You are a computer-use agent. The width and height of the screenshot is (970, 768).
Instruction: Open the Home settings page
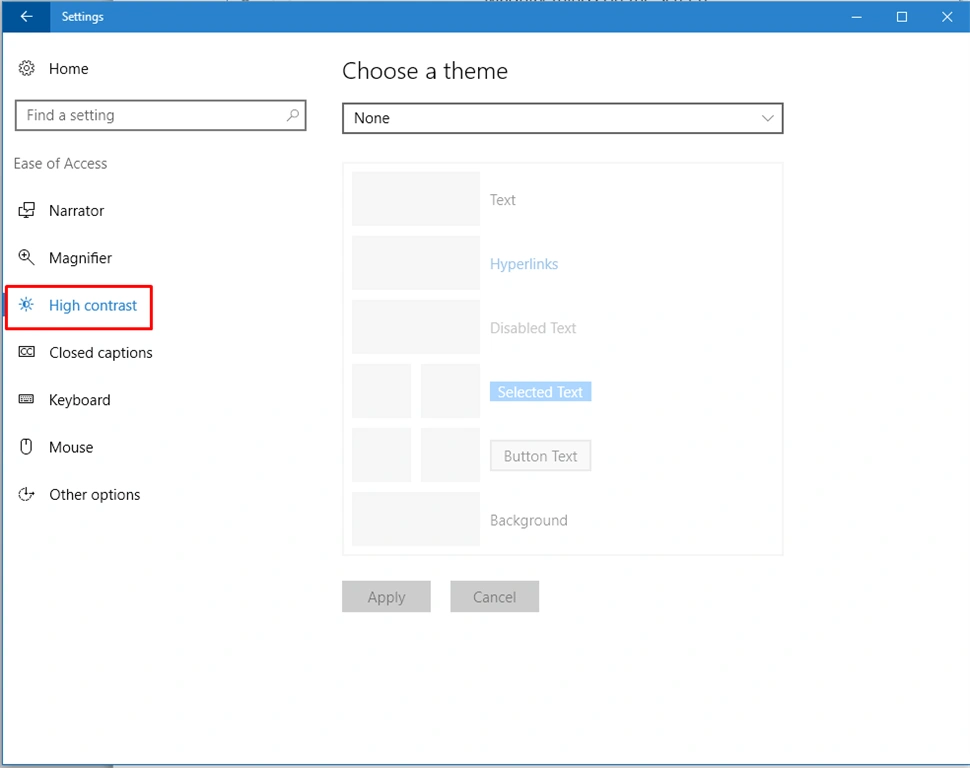click(69, 69)
